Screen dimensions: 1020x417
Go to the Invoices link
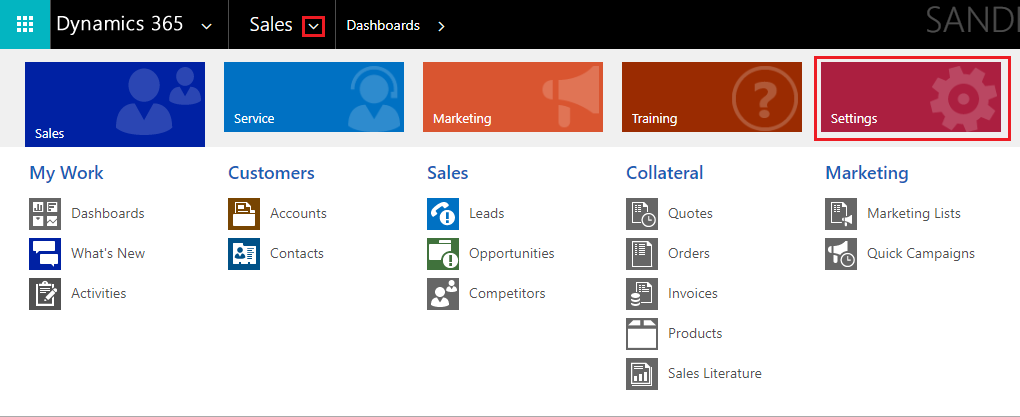(692, 294)
